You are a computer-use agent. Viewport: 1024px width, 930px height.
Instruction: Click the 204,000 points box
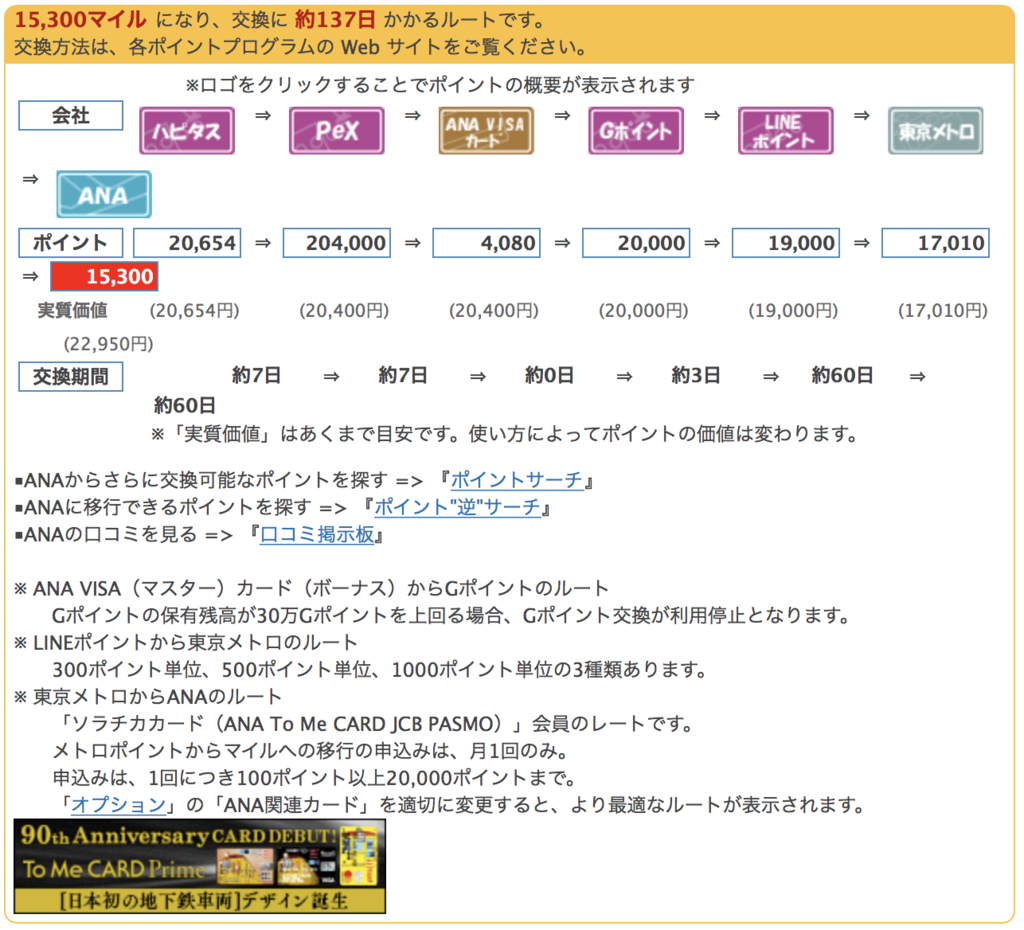(336, 243)
